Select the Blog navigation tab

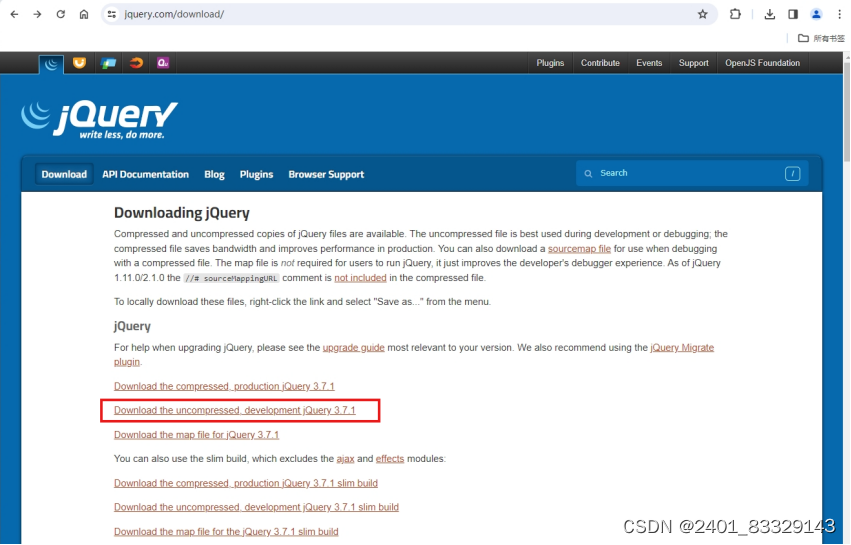[214, 174]
